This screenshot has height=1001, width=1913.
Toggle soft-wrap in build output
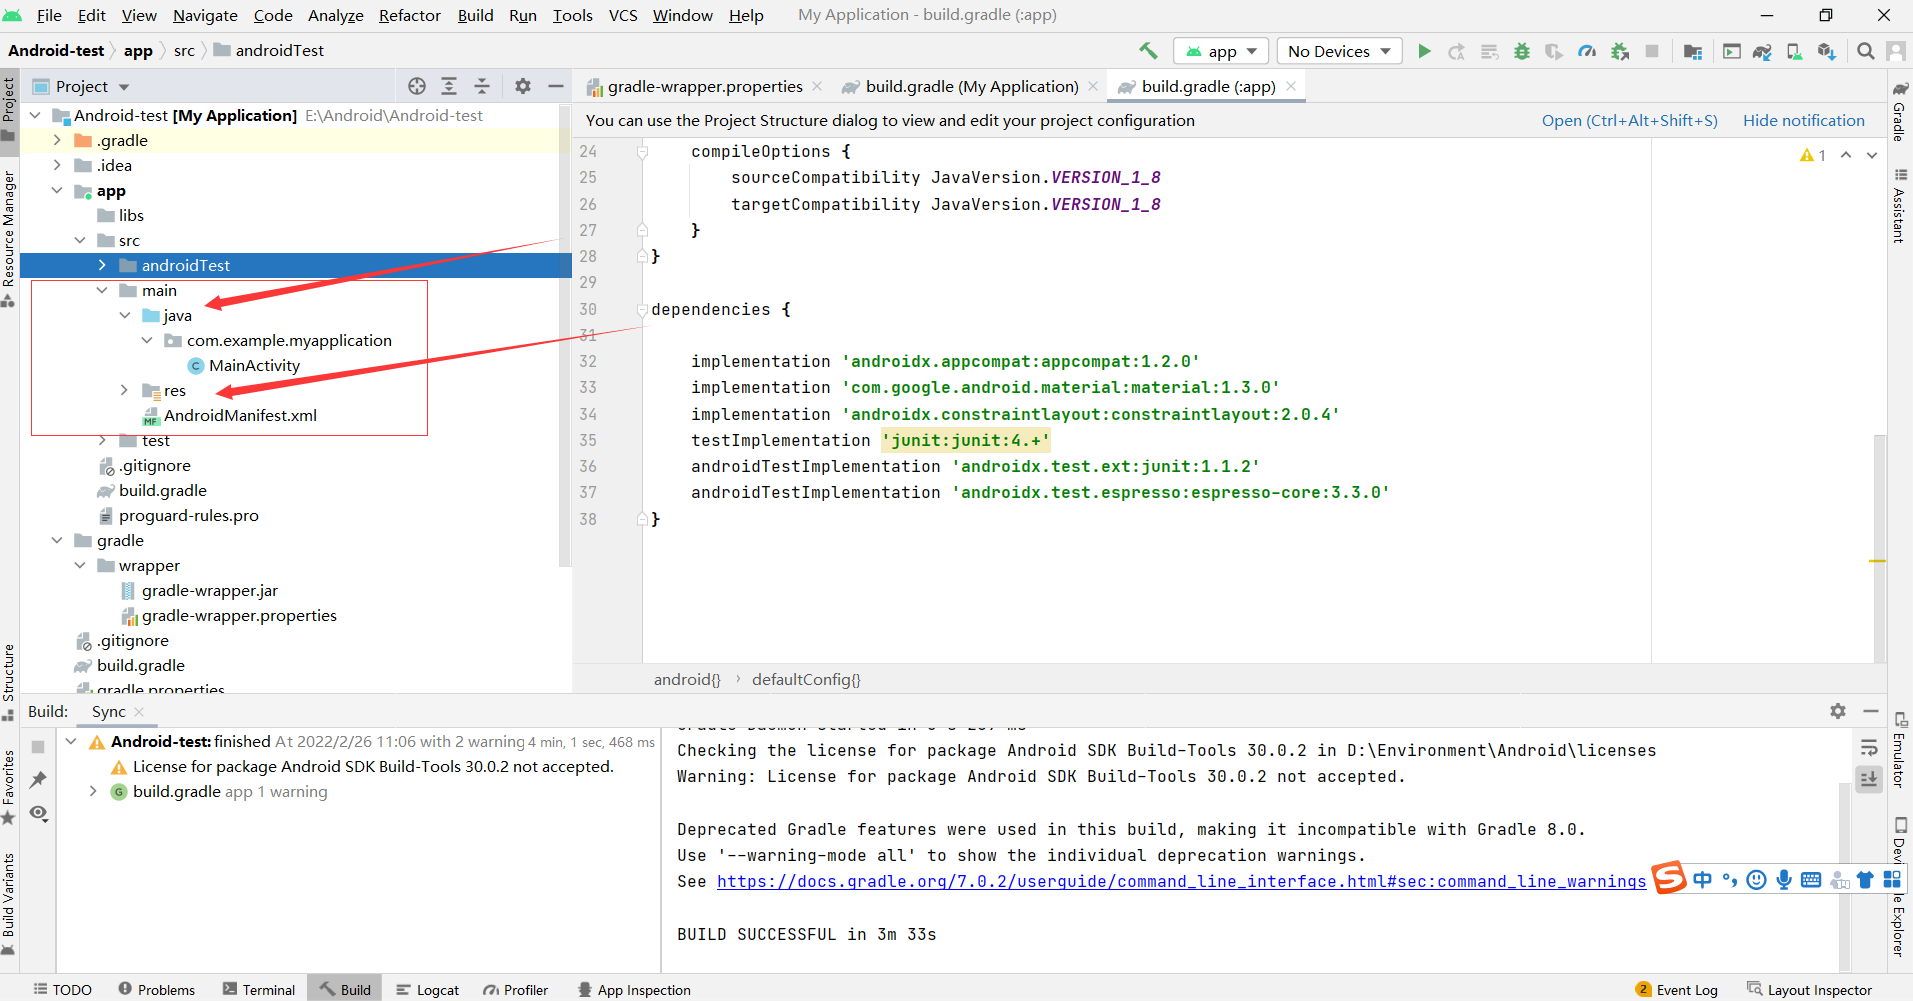pos(1869,747)
